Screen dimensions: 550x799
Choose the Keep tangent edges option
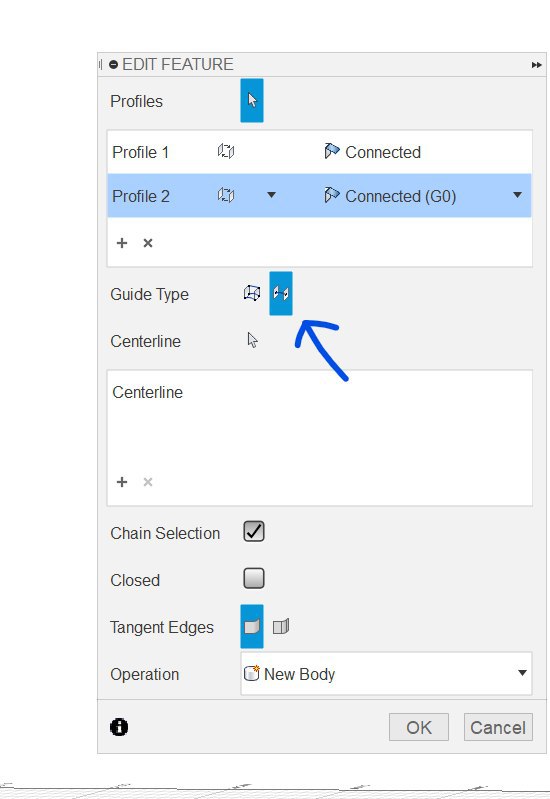[x=281, y=626]
